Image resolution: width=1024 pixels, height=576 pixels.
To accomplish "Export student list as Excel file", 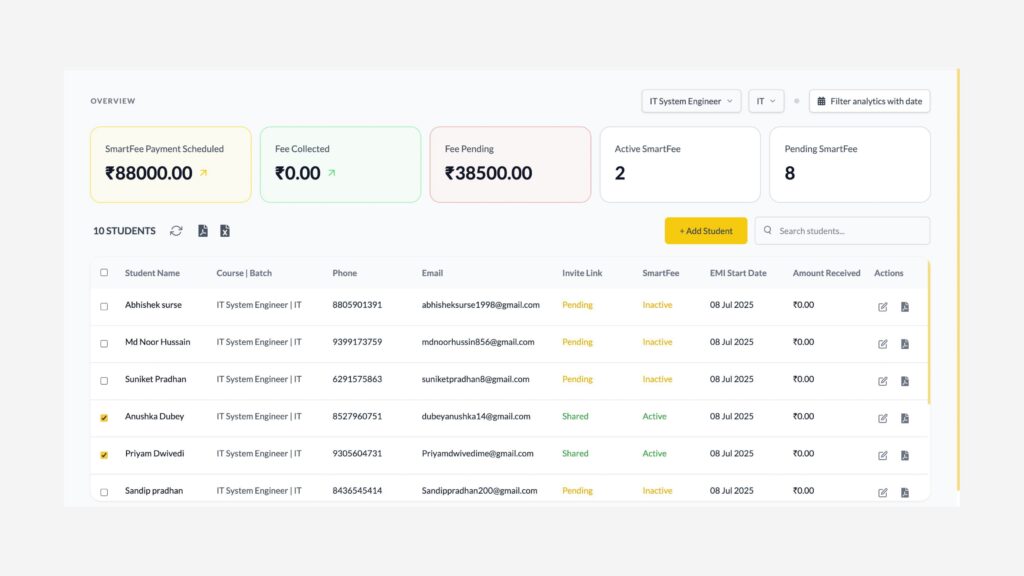I will click(x=225, y=231).
